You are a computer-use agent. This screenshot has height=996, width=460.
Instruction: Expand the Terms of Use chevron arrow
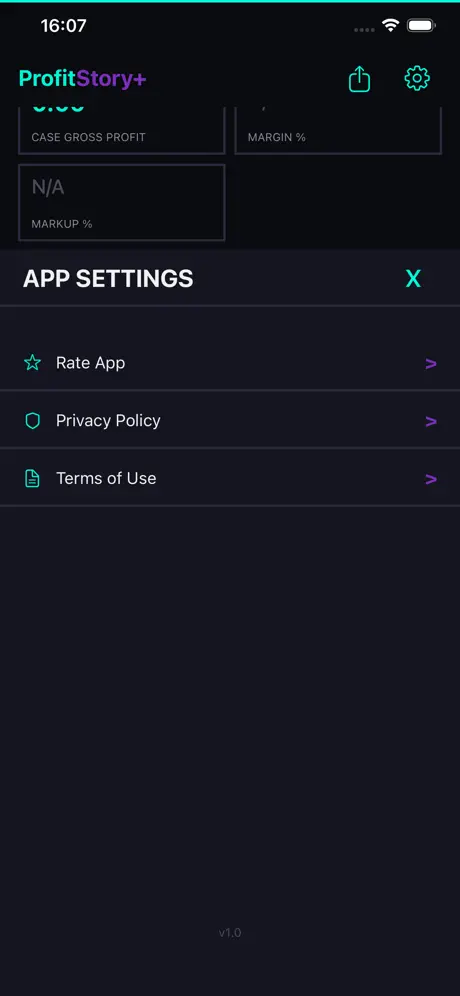(431, 479)
